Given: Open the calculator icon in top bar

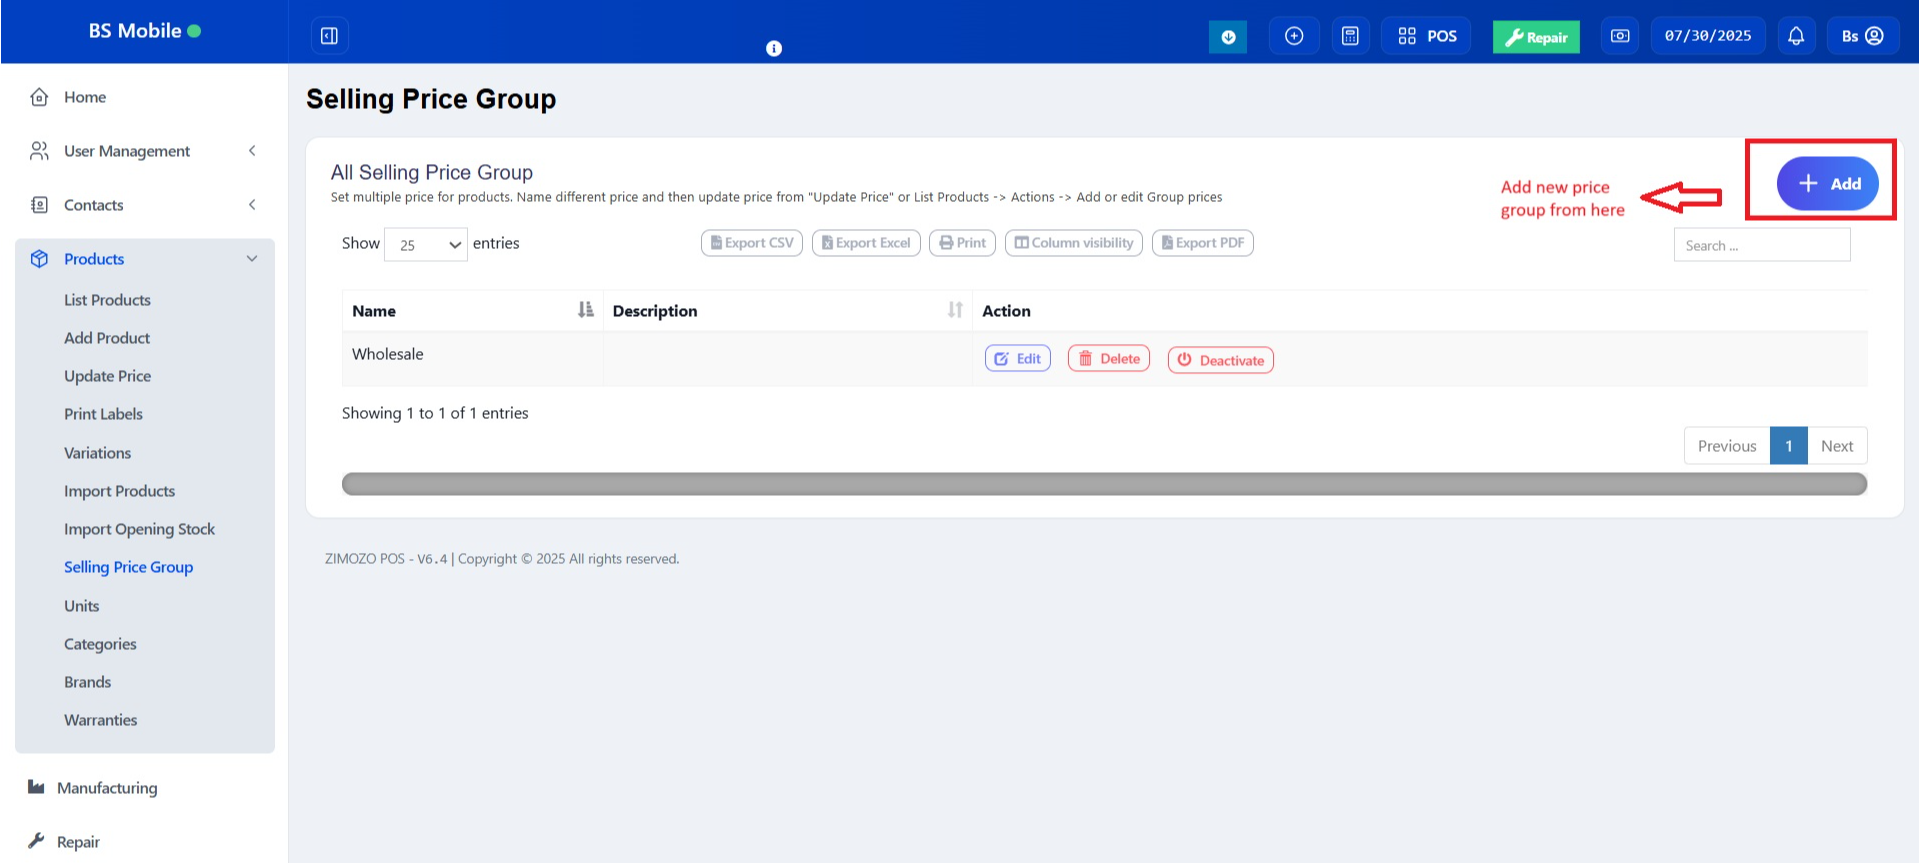Looking at the screenshot, I should (x=1350, y=36).
